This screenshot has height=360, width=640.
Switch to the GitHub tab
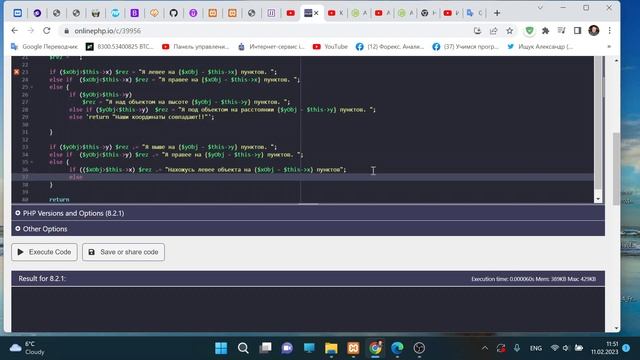pos(173,13)
